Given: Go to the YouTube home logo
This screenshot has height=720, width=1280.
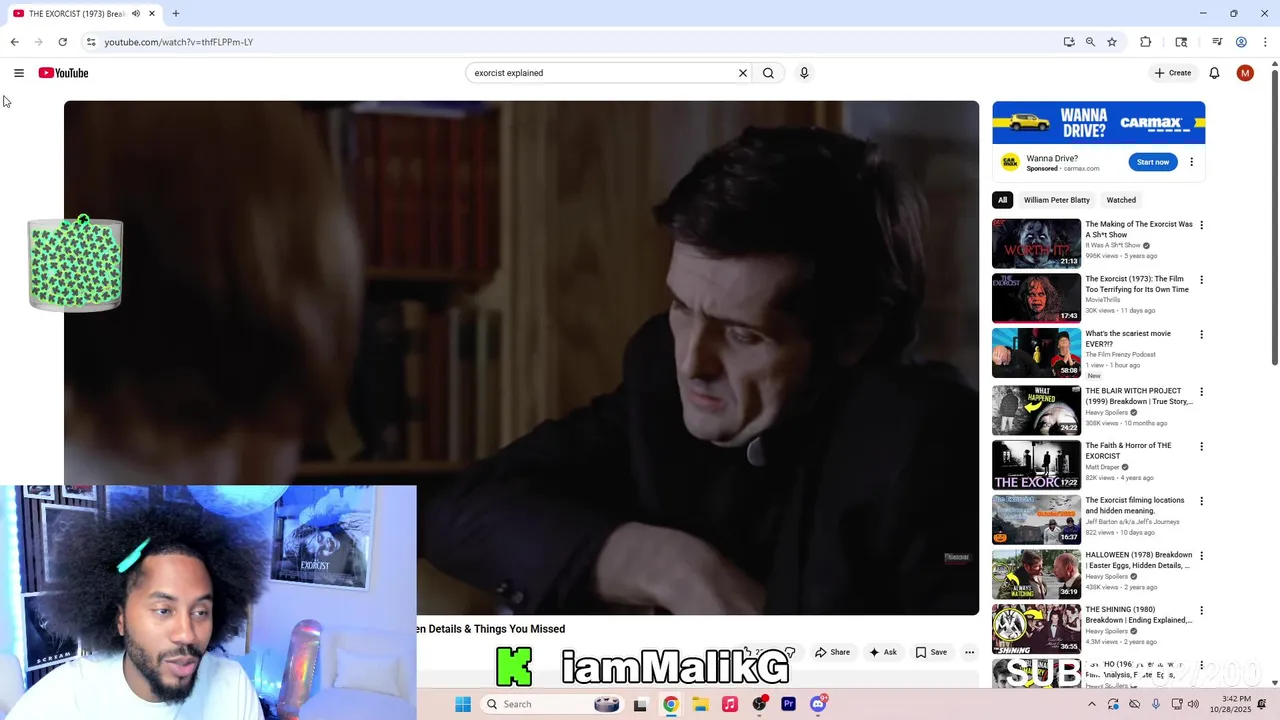Looking at the screenshot, I should pos(63,73).
